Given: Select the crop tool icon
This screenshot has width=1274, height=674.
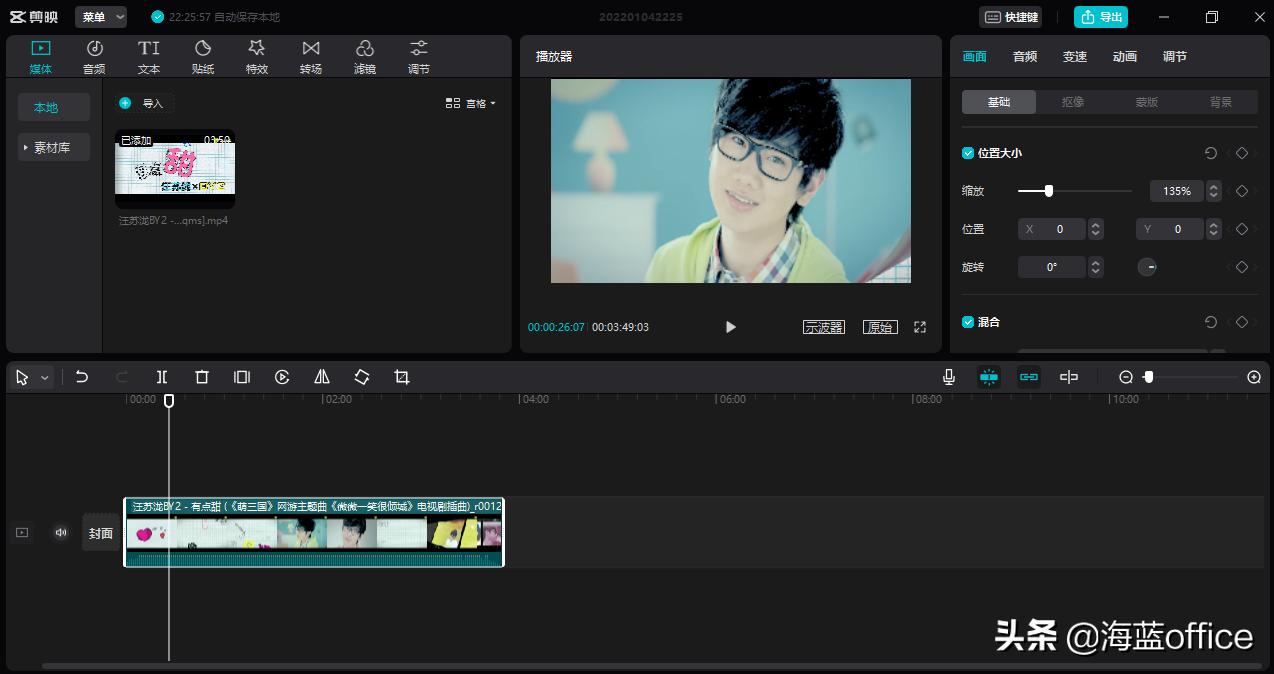Looking at the screenshot, I should coord(402,377).
